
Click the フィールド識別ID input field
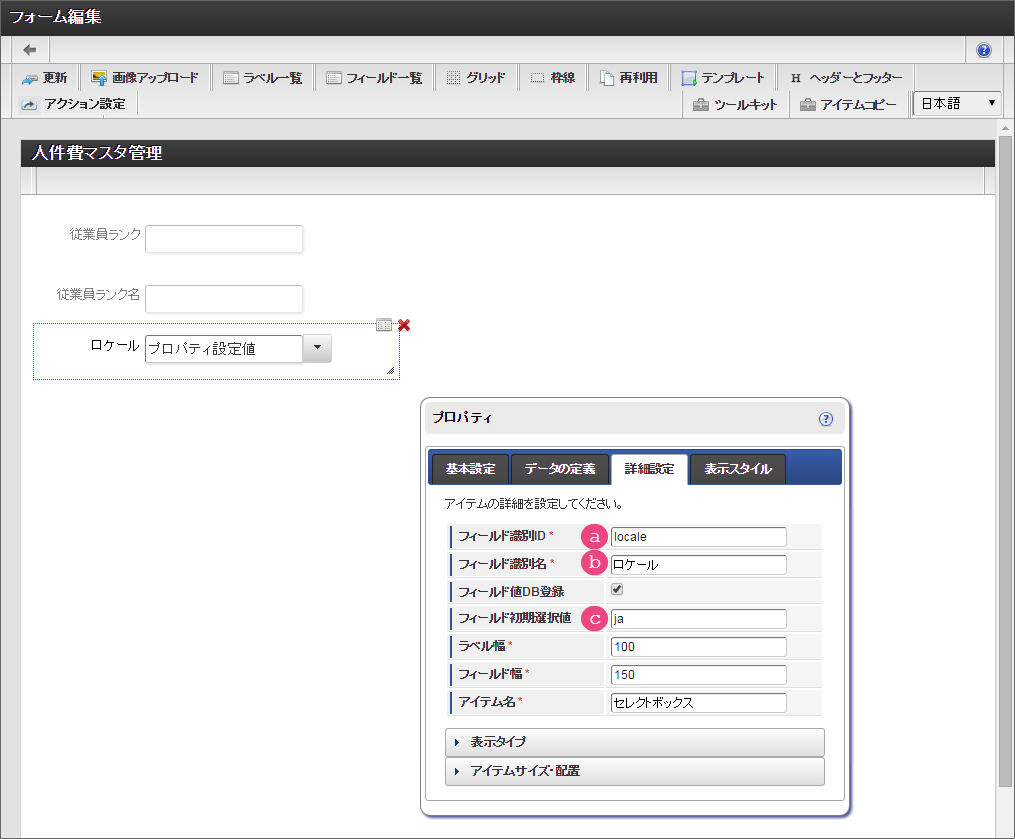pyautogui.click(x=698, y=537)
